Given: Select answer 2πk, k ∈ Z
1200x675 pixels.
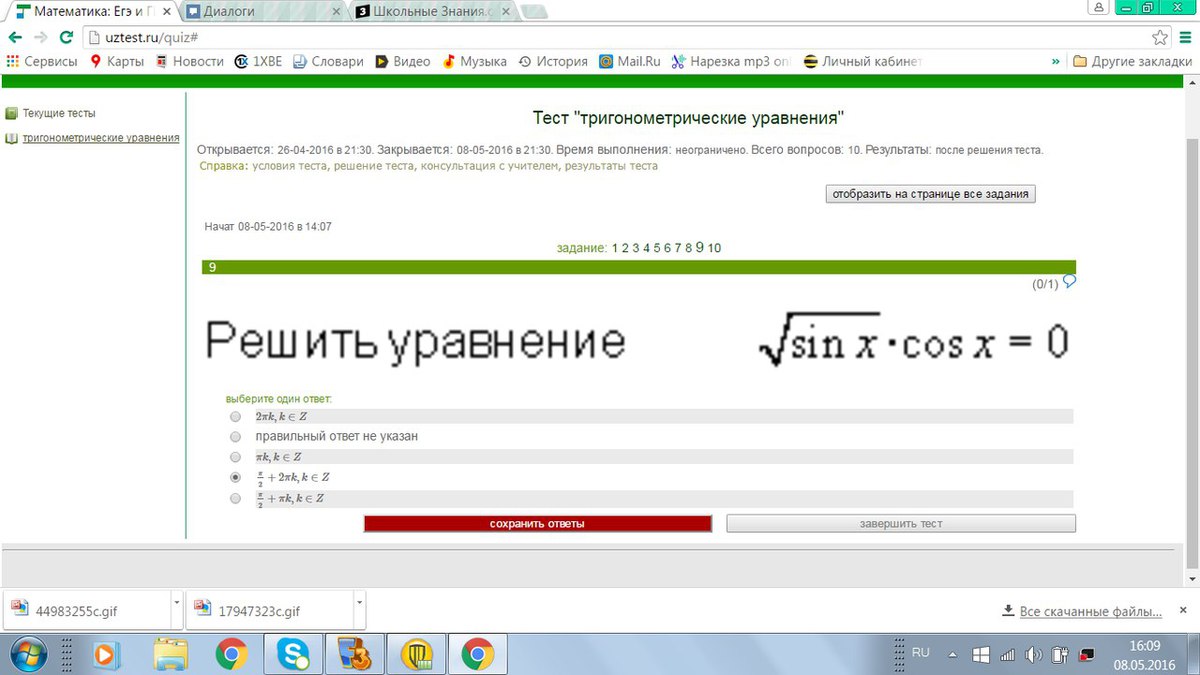Looking at the screenshot, I should (x=235, y=416).
